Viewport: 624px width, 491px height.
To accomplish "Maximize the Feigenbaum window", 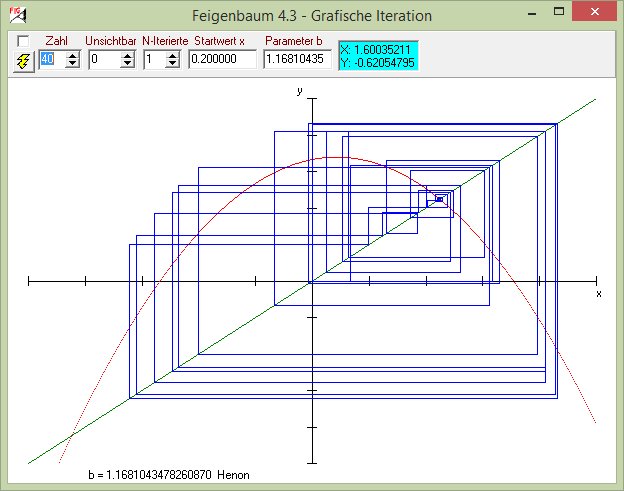I will click(x=559, y=12).
